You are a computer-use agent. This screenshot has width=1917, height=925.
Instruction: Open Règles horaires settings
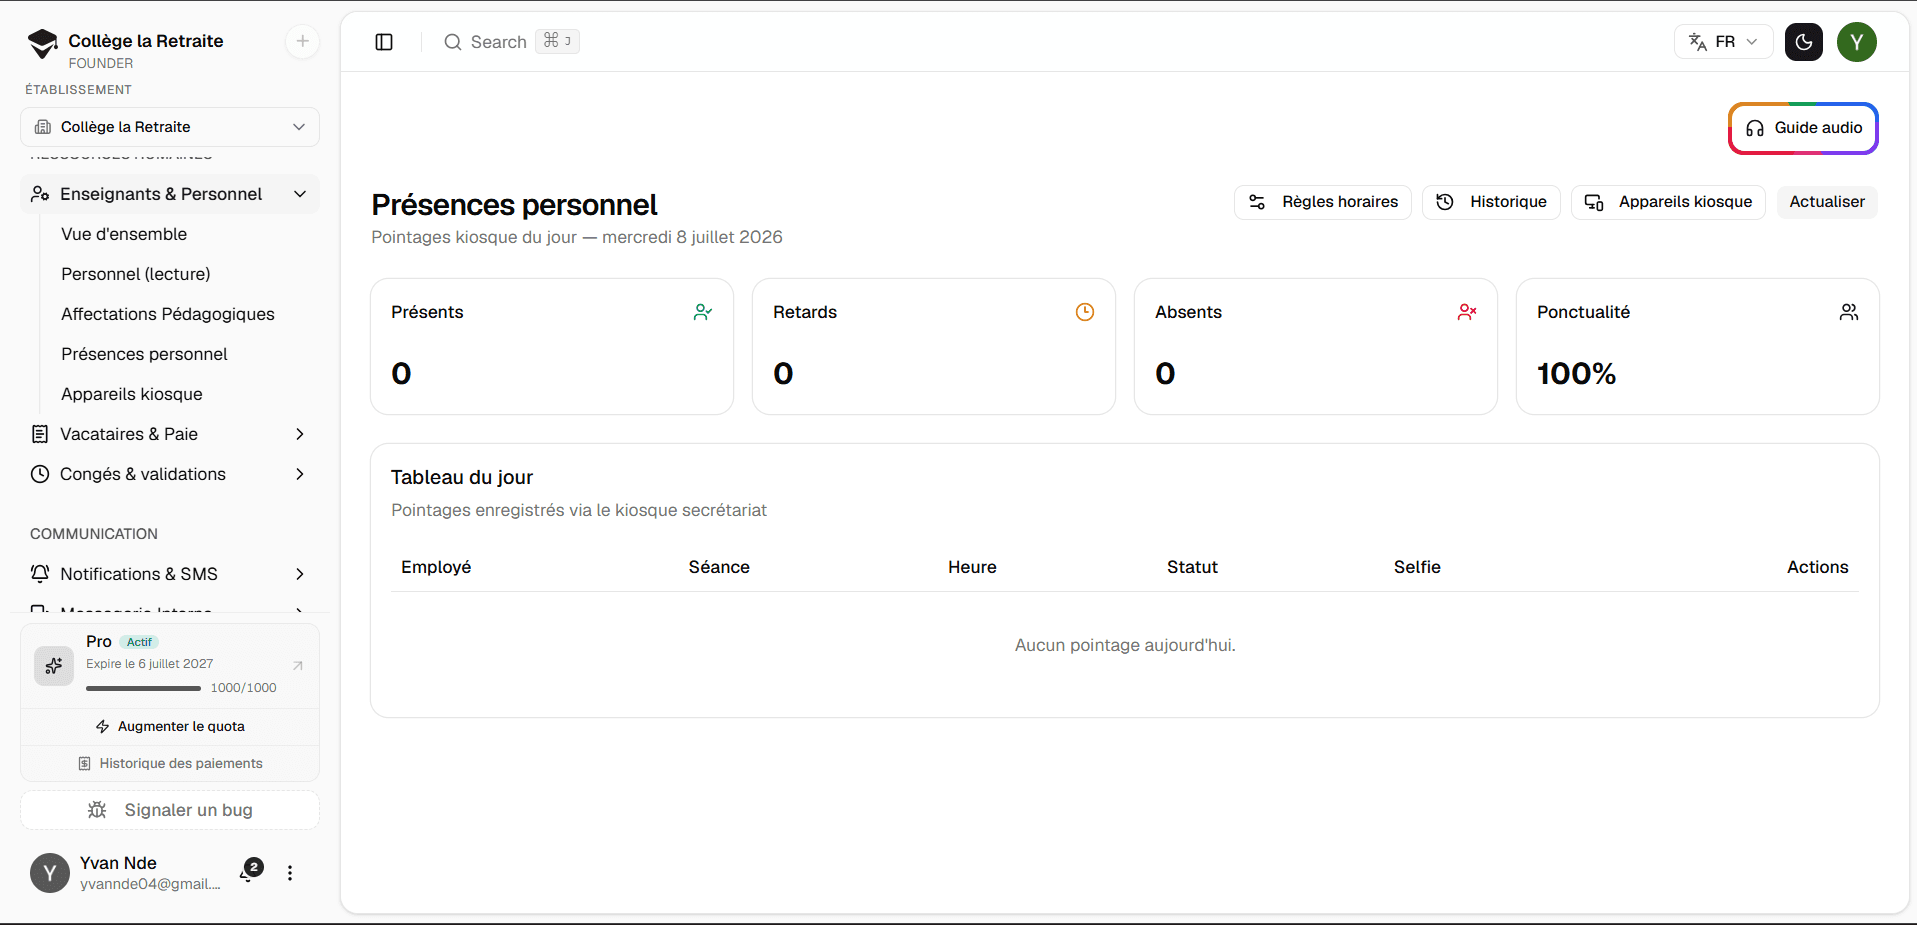(1323, 202)
